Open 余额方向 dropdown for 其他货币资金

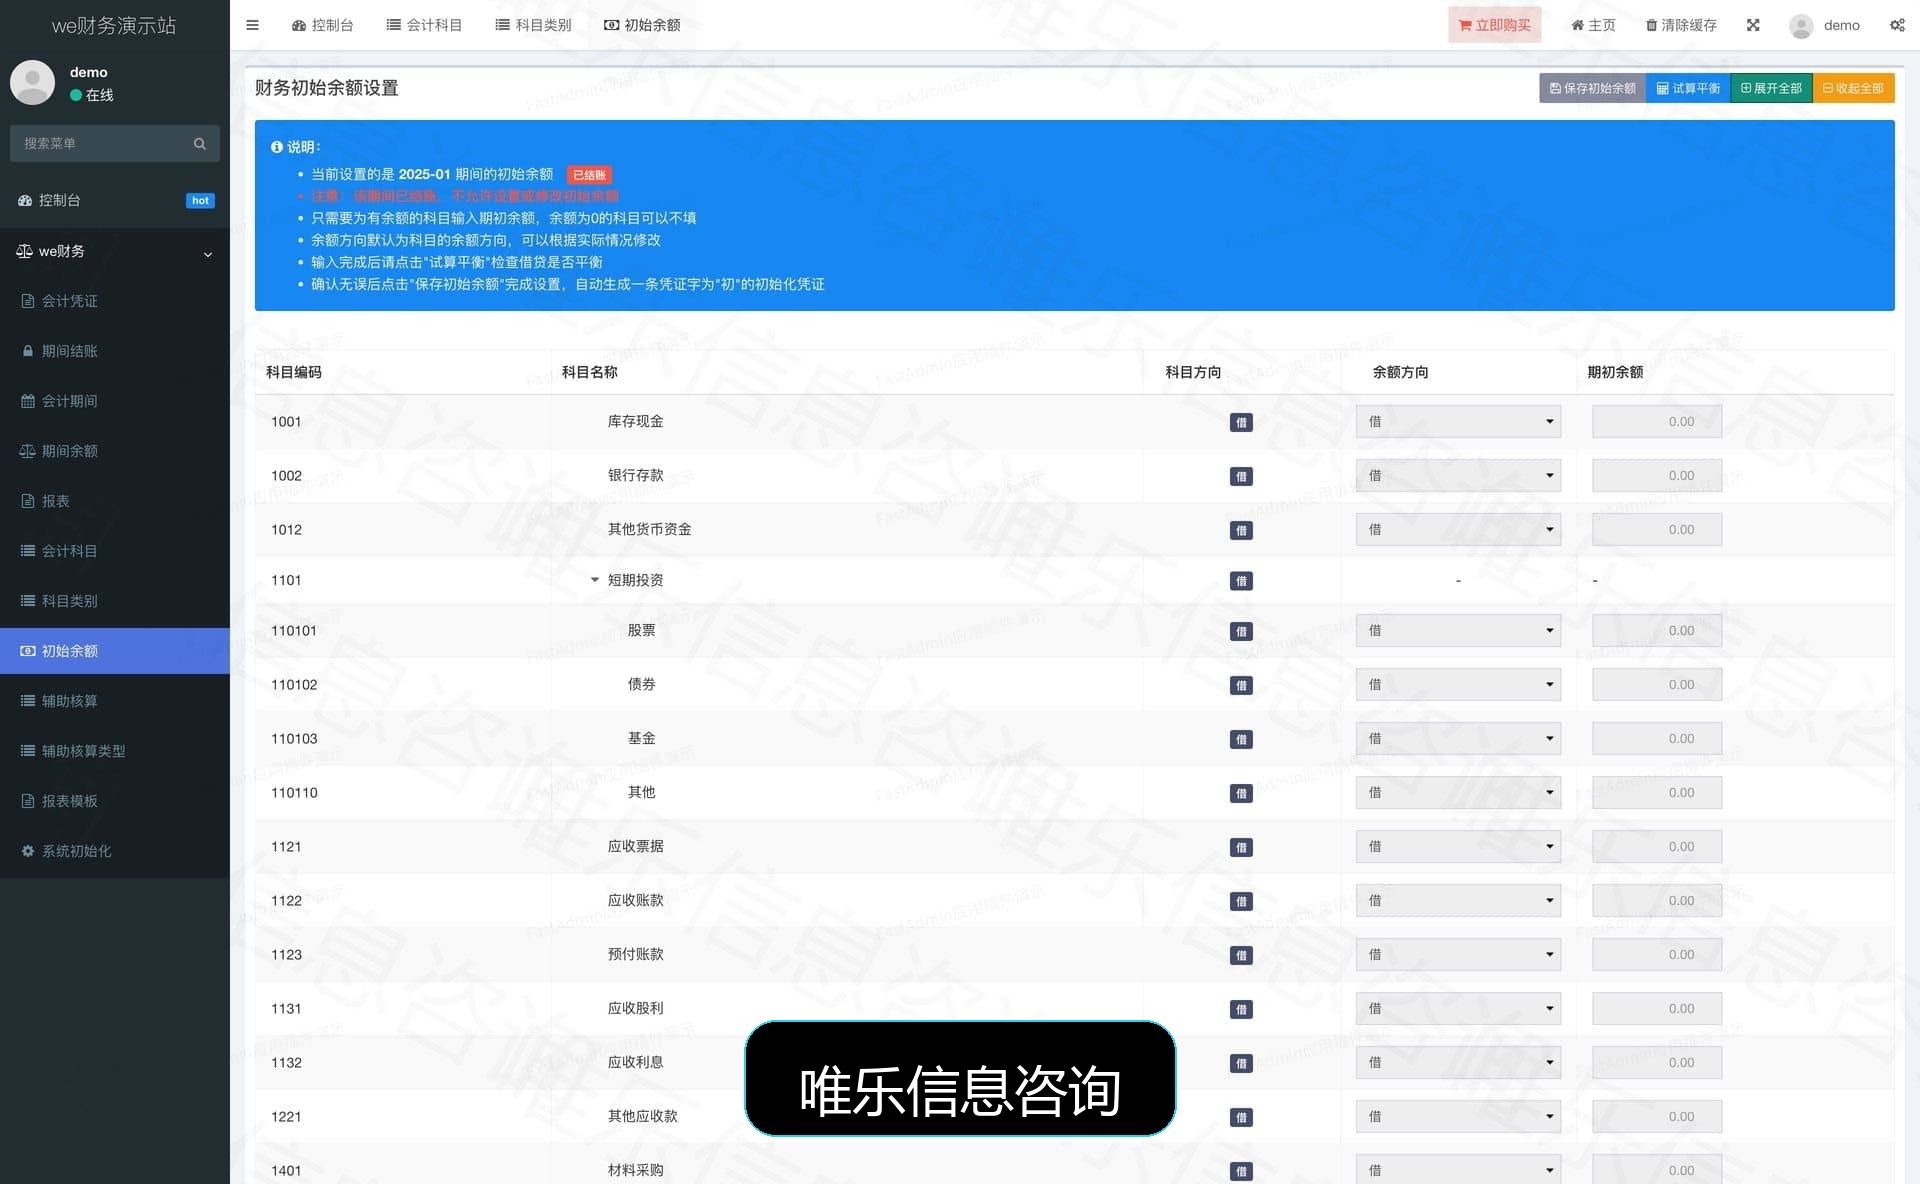coord(1458,530)
